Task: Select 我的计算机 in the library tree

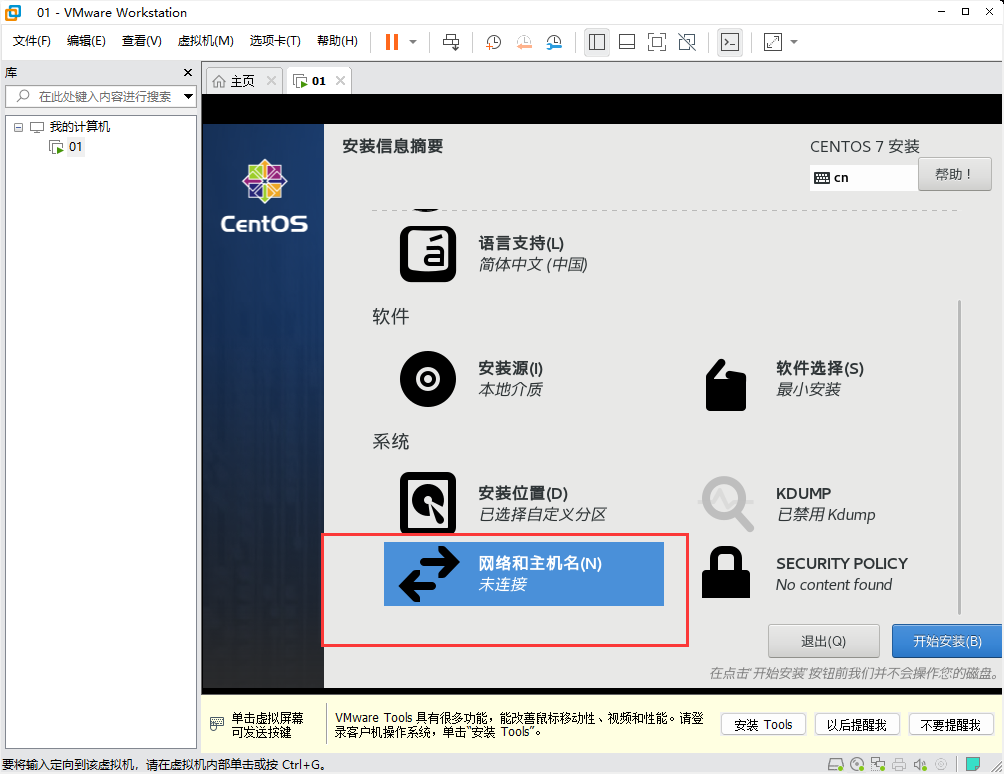Action: (x=79, y=127)
